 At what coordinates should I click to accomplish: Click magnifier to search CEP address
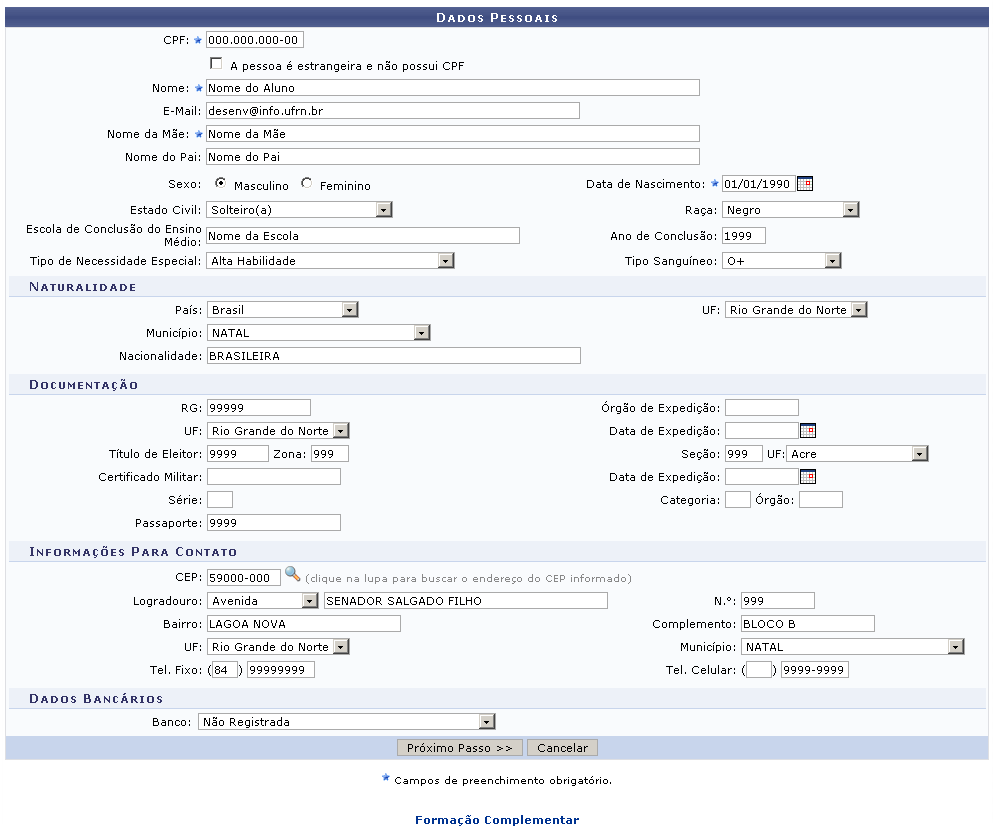coord(292,575)
